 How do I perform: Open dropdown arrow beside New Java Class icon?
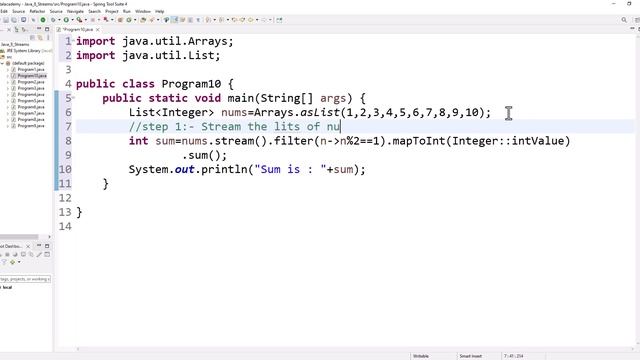point(135,20)
